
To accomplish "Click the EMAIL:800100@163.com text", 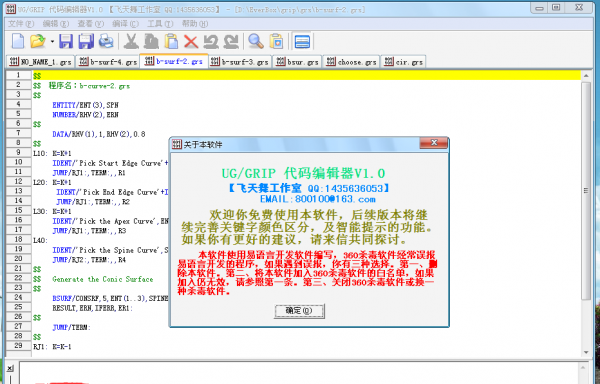I will (318, 199).
